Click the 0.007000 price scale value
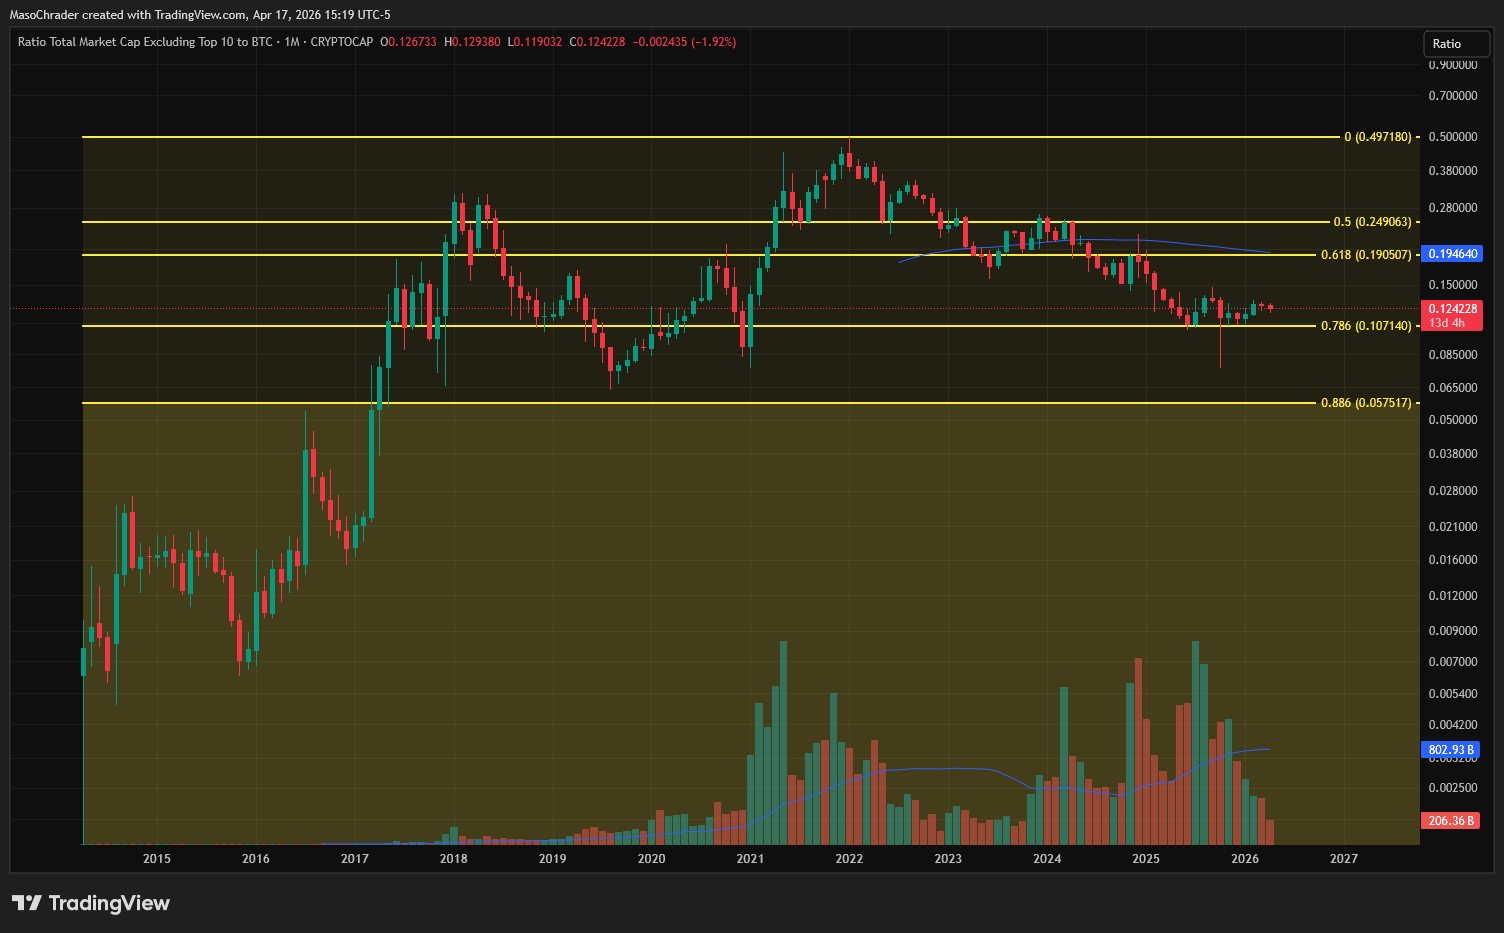The image size is (1504, 933). coord(1453,662)
